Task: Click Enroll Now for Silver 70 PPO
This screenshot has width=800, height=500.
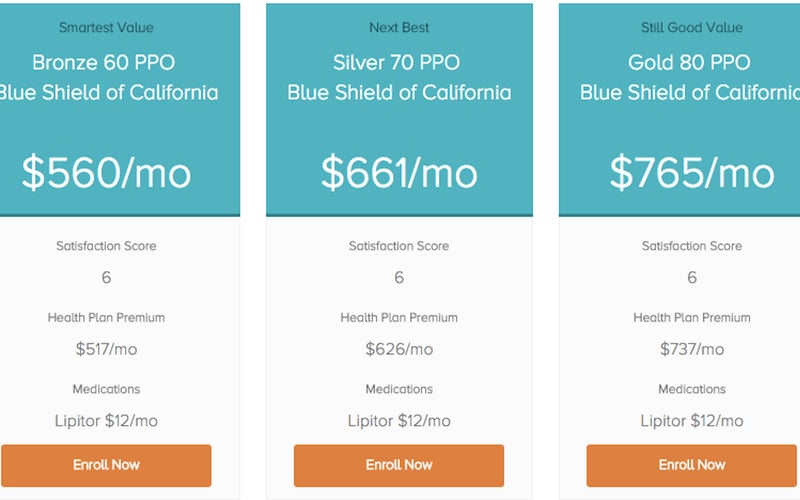Action: (399, 465)
